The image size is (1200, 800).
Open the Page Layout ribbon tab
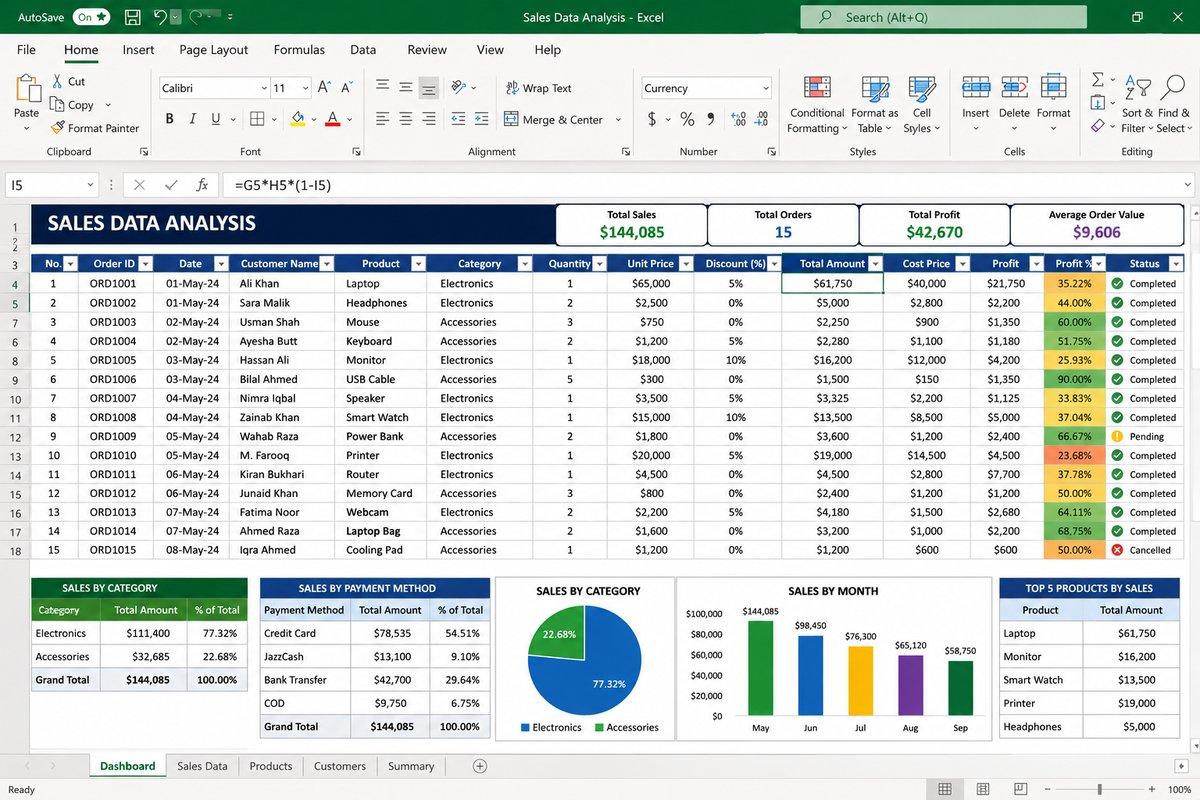[214, 50]
